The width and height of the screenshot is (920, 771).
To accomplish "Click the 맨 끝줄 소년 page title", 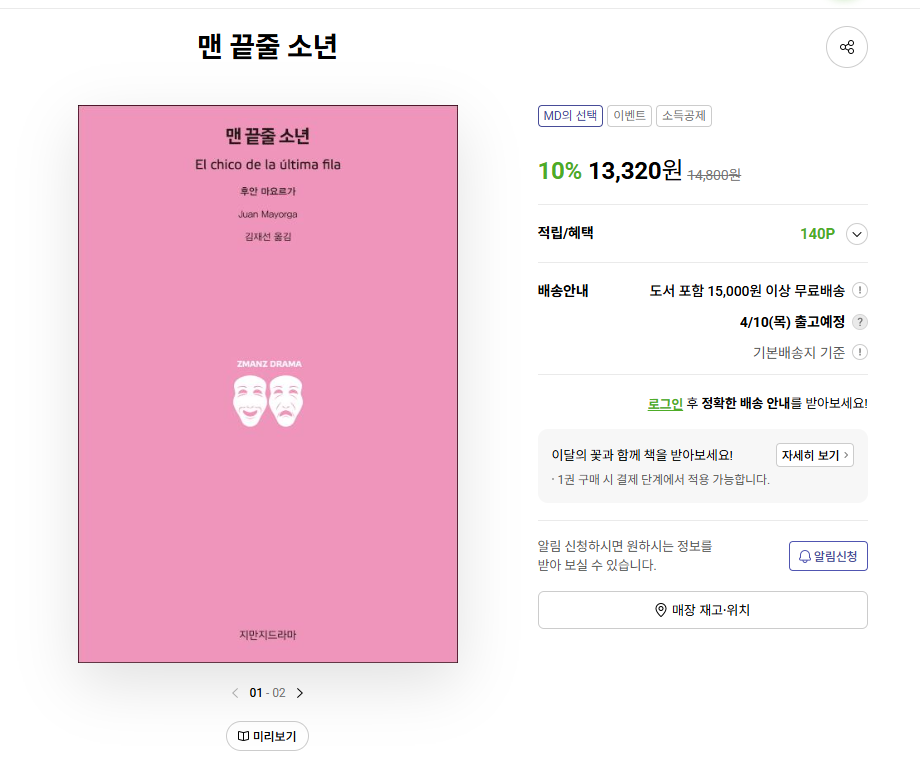I will (268, 47).
